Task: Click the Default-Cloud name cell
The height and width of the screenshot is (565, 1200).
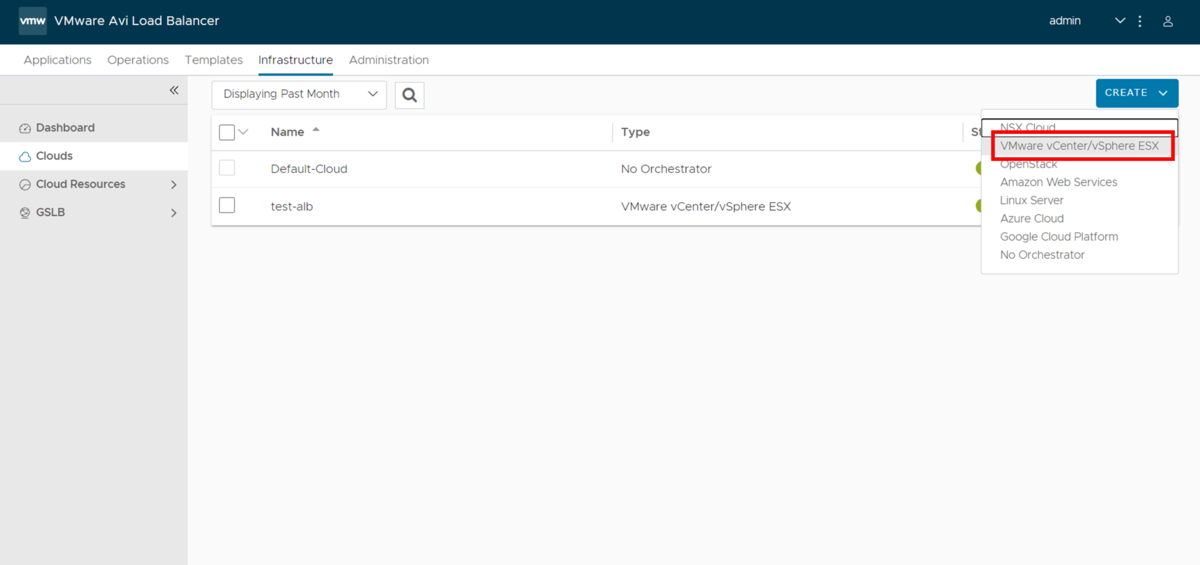Action: click(x=309, y=169)
